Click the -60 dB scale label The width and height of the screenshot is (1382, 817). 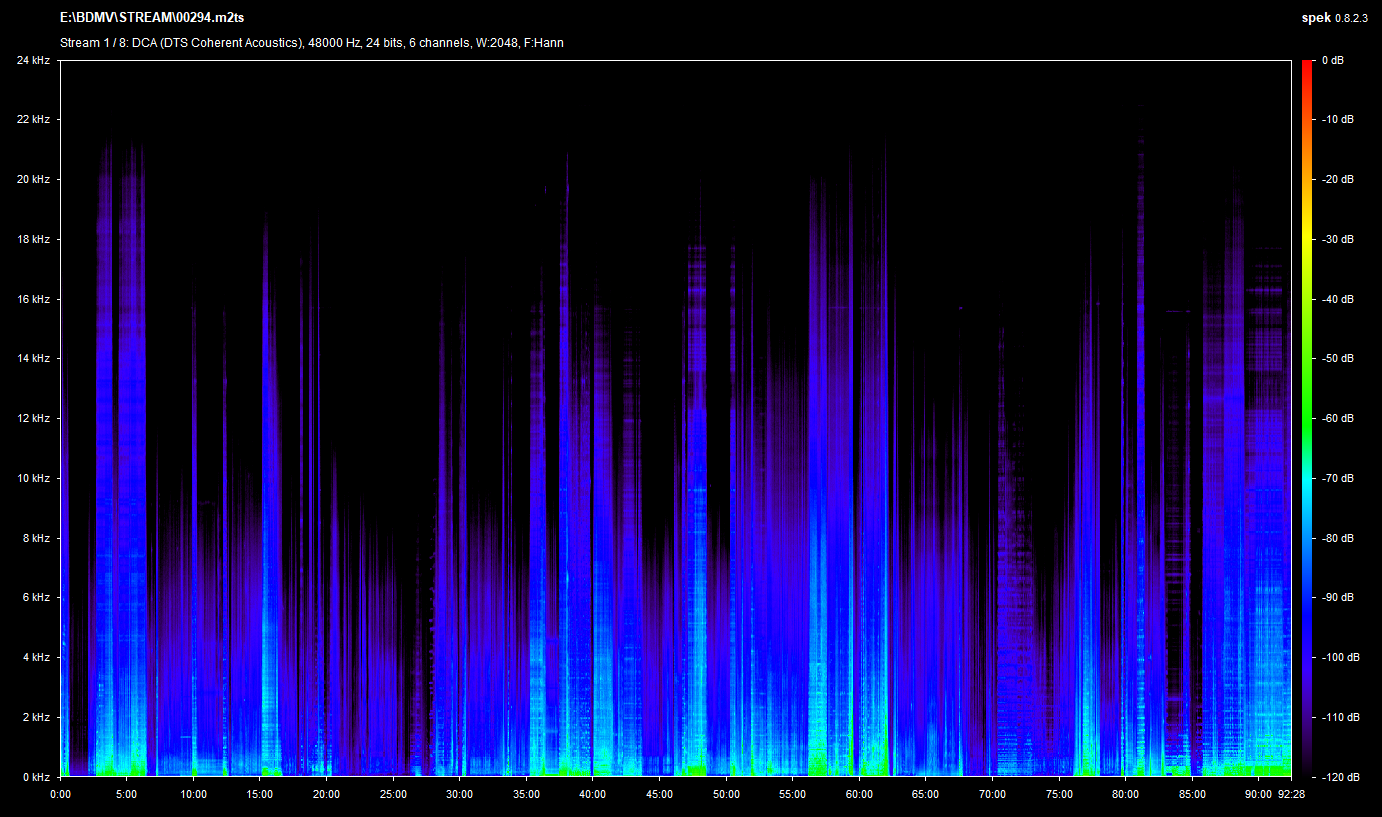[x=1336, y=419]
